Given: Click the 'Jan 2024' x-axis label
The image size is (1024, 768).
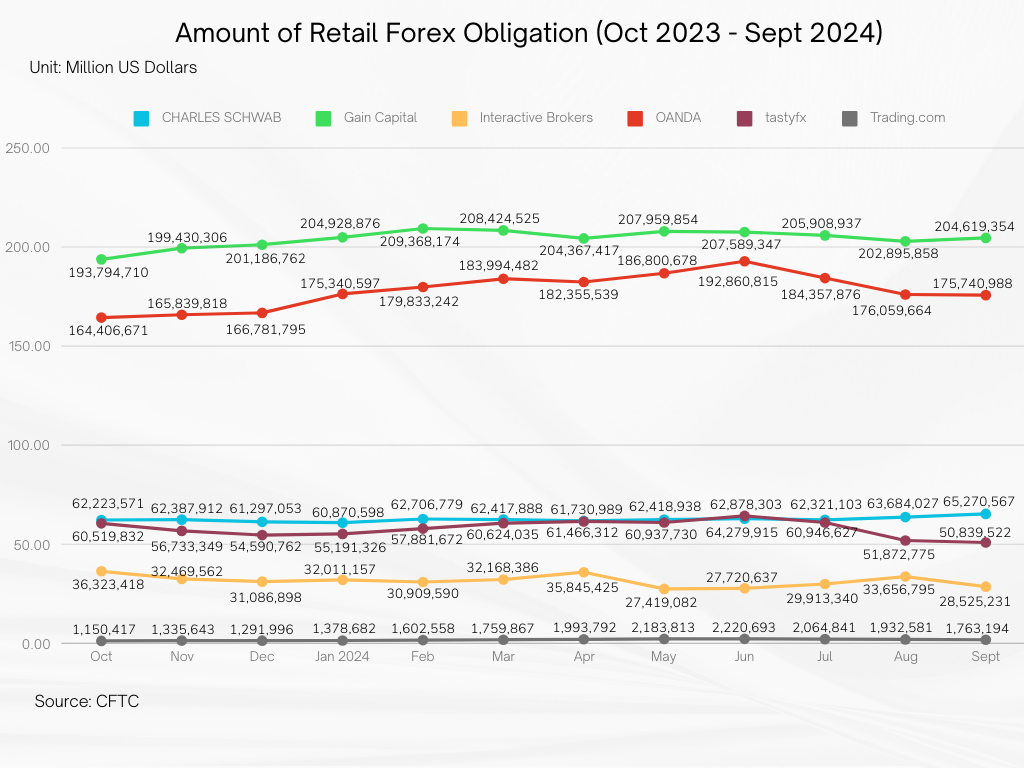Looking at the screenshot, I should pyautogui.click(x=342, y=656).
